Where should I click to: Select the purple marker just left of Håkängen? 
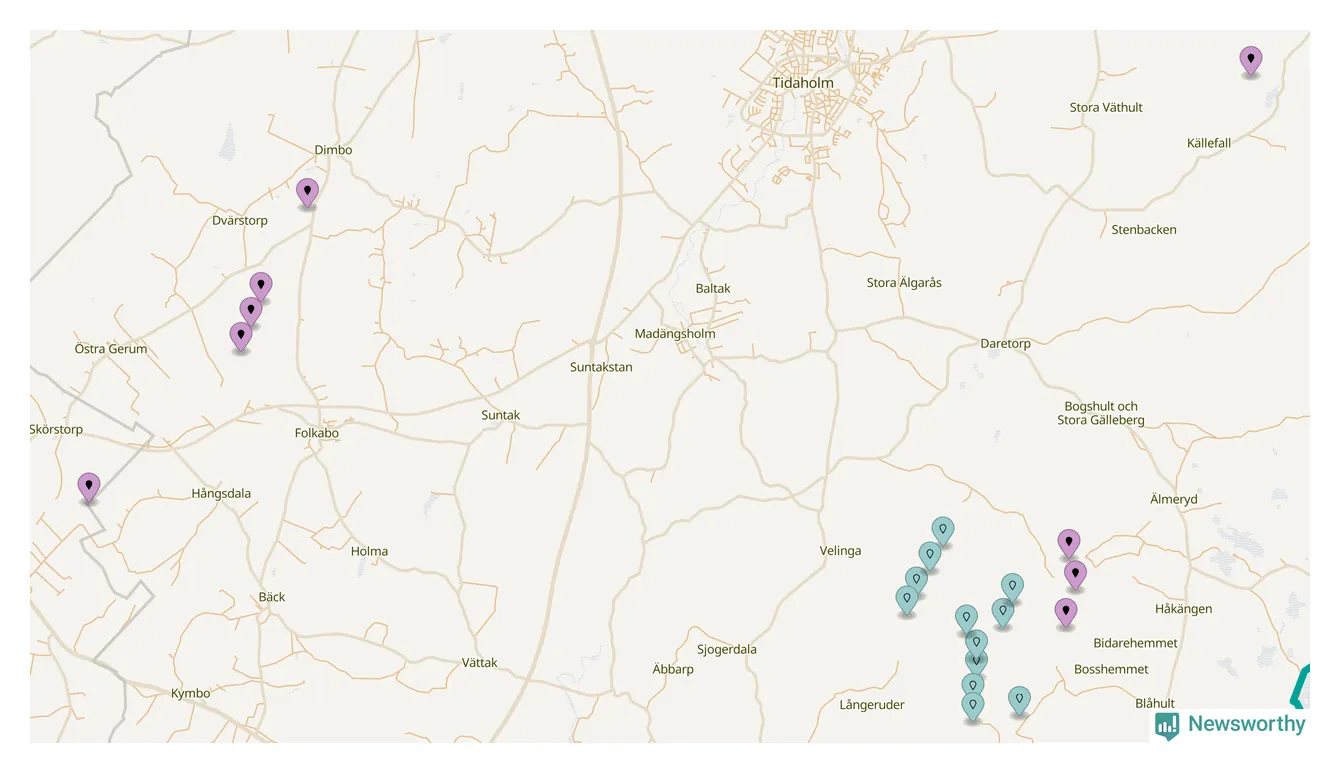[1066, 613]
